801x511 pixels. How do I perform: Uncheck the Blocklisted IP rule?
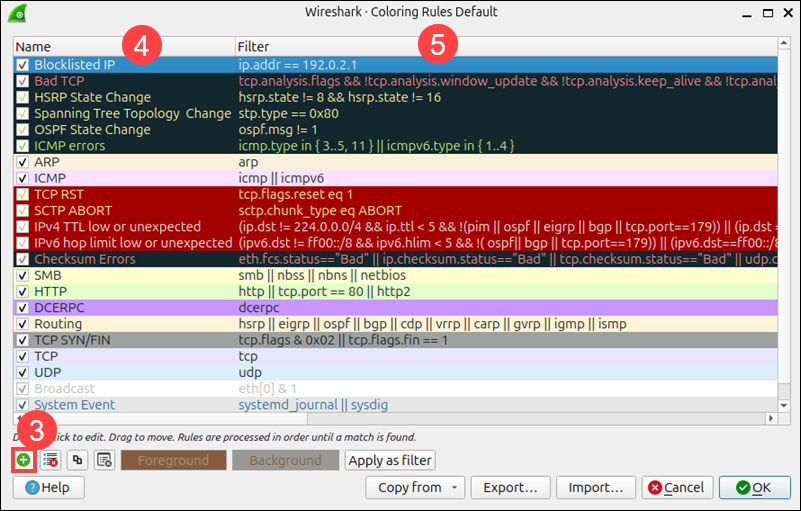coord(22,65)
